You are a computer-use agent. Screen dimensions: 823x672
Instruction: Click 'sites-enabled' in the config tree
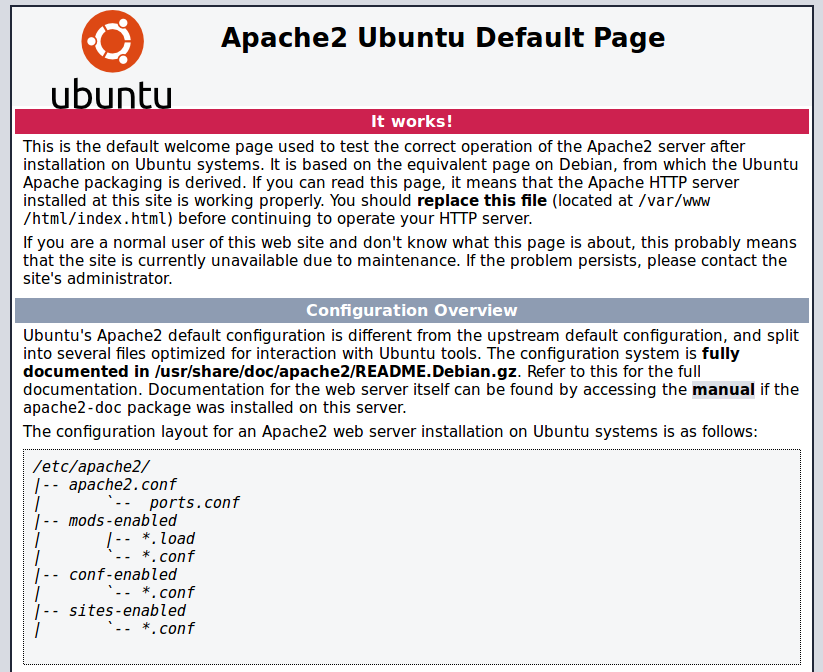pos(127,611)
